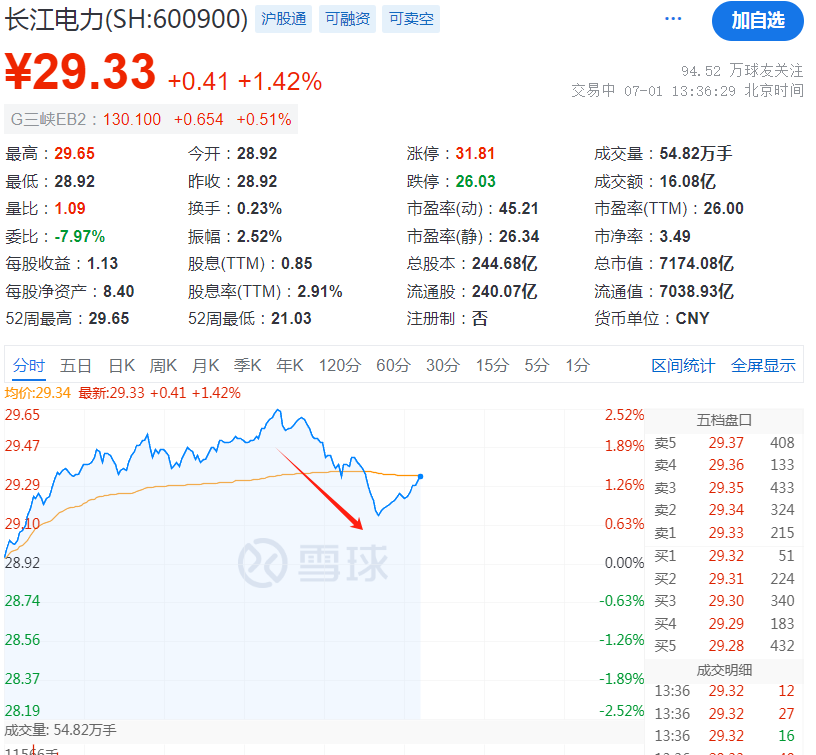Click the 卖4 price 29.36
816x755 pixels.
click(x=726, y=465)
